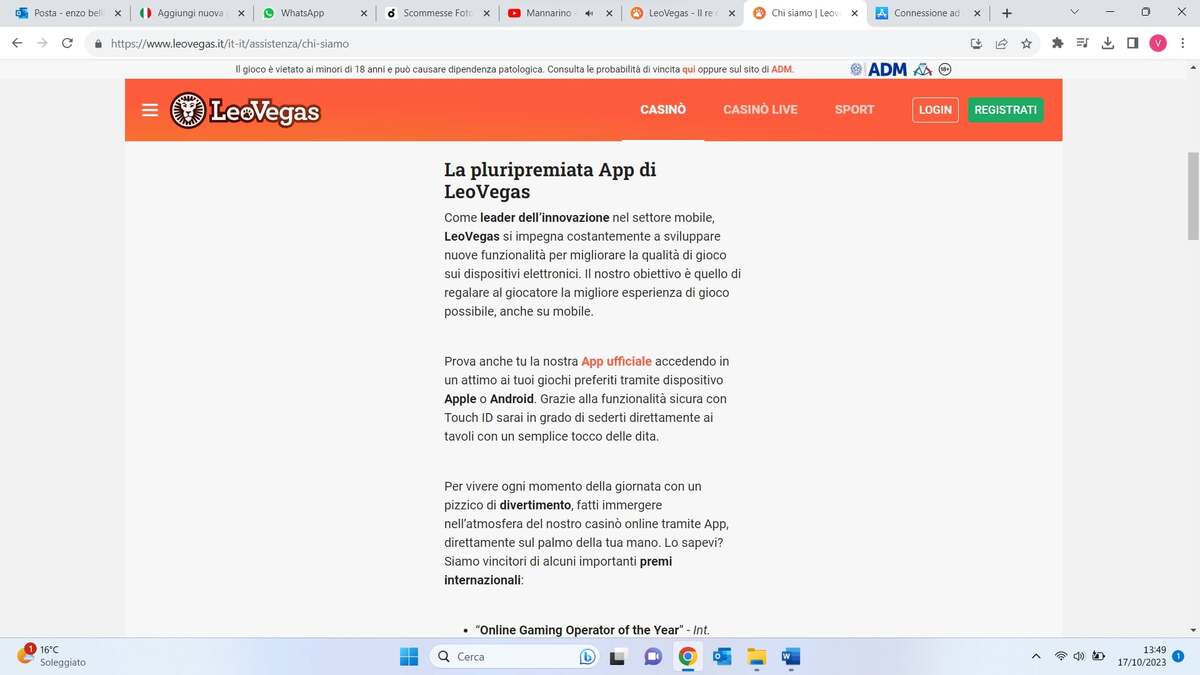The image size is (1200, 675).
Task: Show hidden system tray icons
Action: 1035,657
